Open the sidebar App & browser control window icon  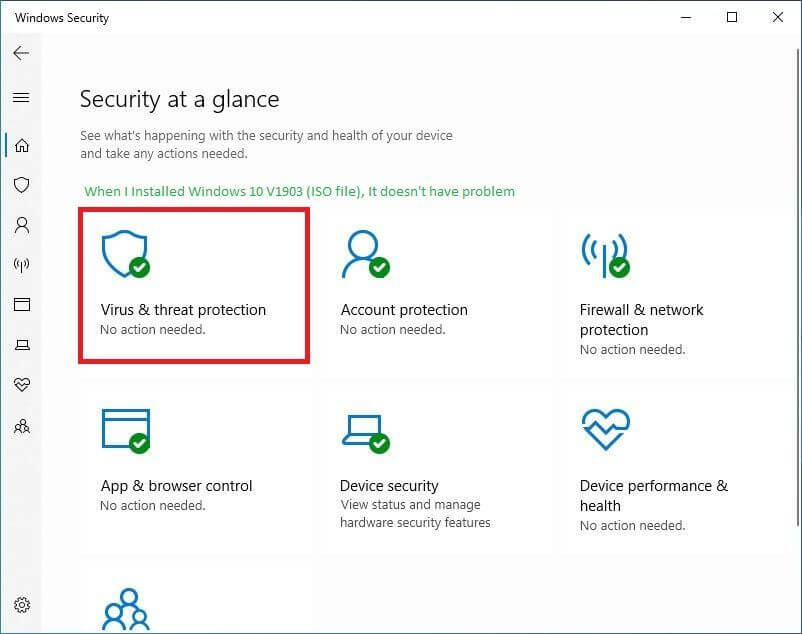click(21, 304)
